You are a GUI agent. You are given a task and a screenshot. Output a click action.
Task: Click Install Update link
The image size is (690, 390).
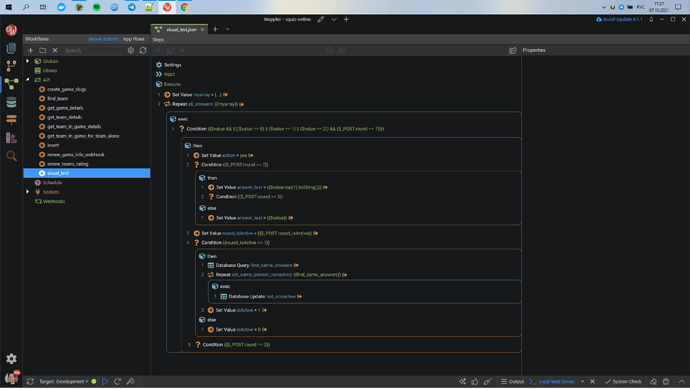619,19
